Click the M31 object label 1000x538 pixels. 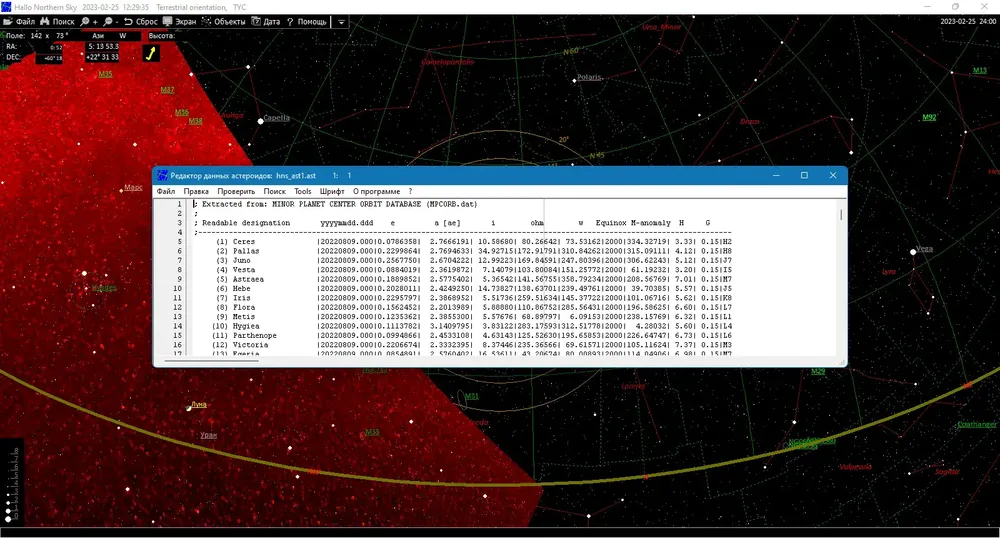click(x=471, y=396)
